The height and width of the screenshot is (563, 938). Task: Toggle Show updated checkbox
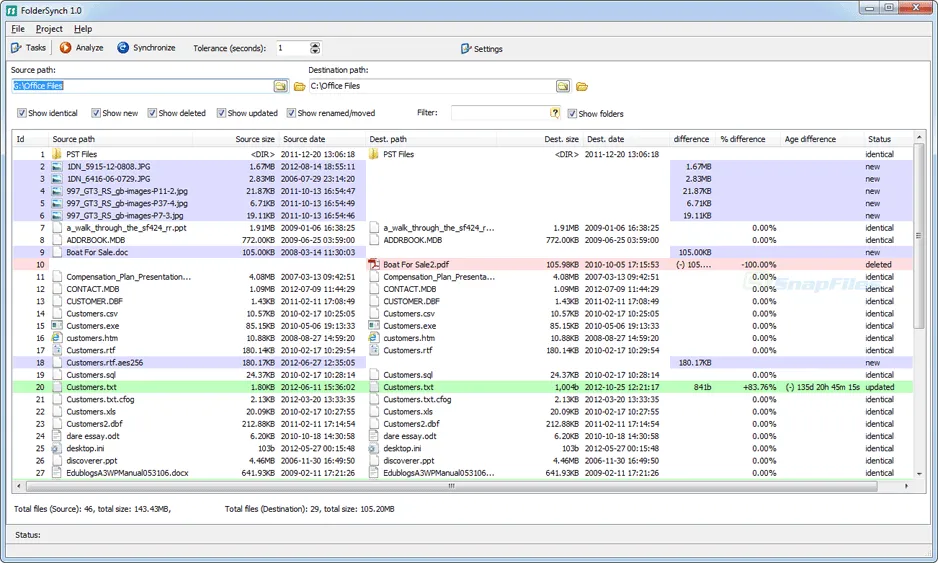(221, 113)
